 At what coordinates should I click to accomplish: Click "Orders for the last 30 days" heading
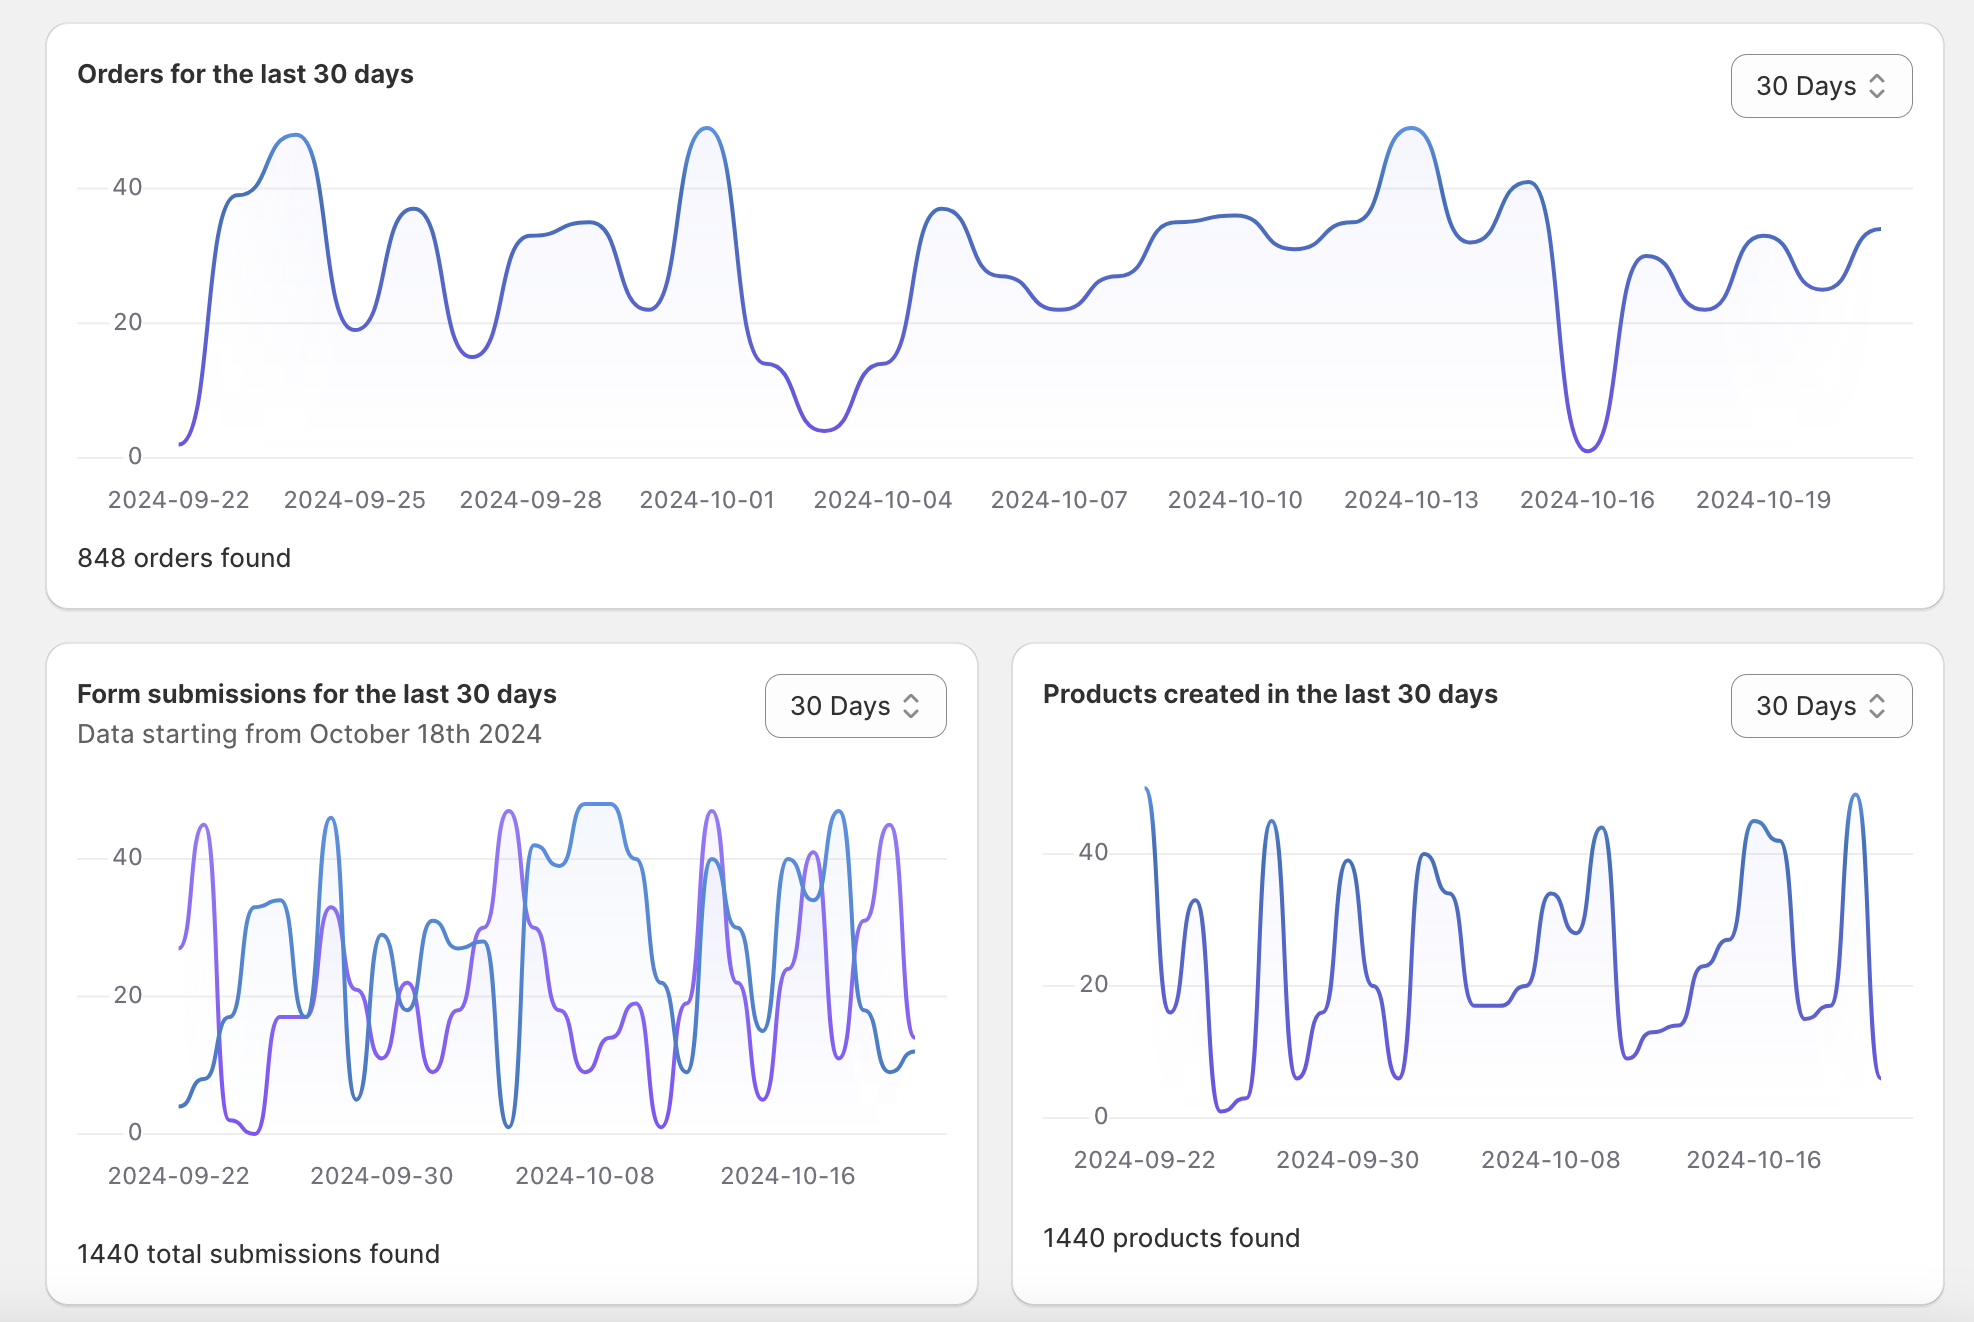(245, 74)
